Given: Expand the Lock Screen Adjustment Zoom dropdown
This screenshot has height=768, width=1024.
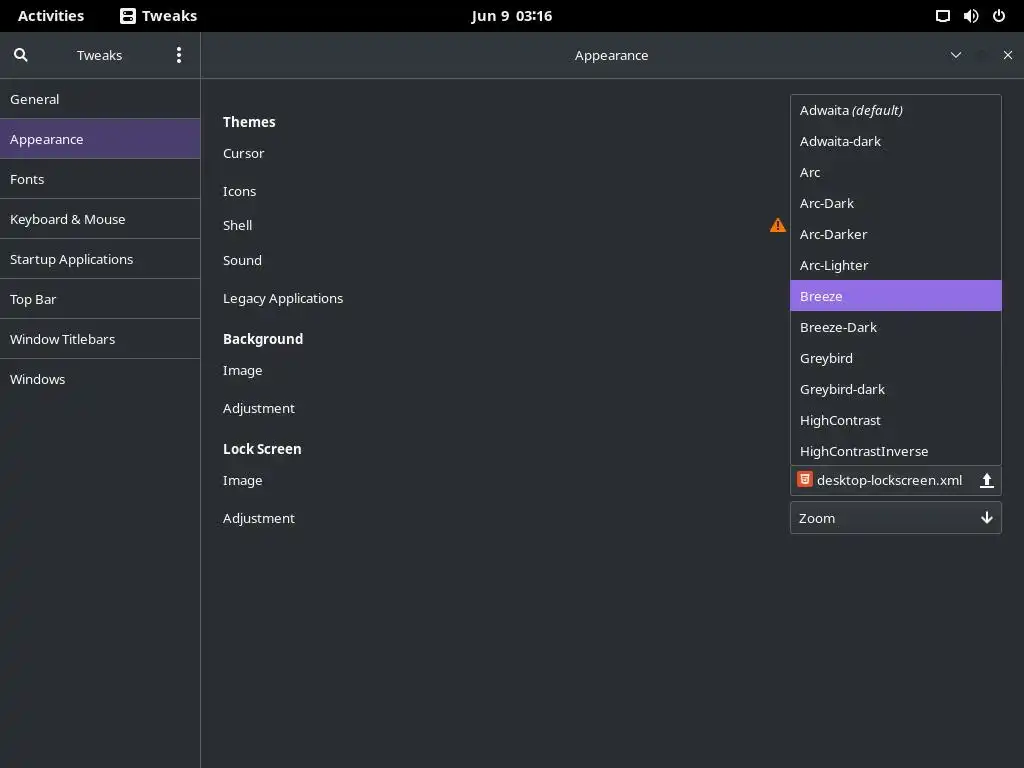Looking at the screenshot, I should pos(895,518).
